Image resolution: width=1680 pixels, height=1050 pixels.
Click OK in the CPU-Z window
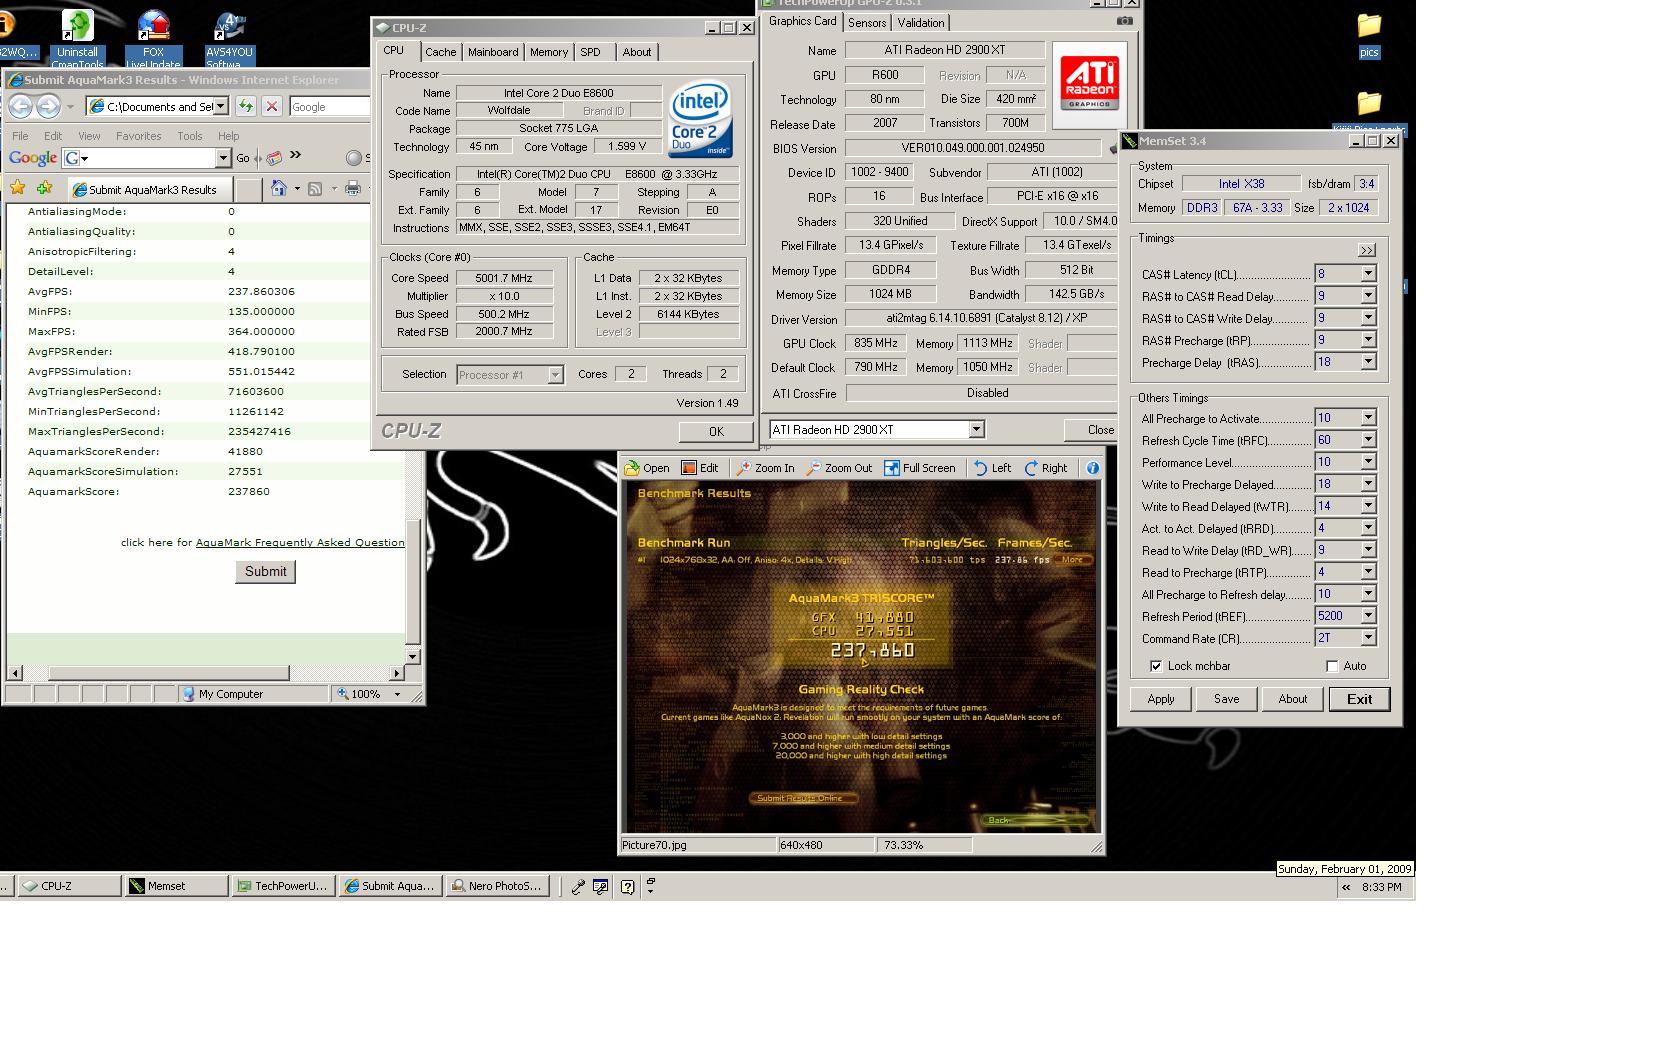tap(716, 432)
